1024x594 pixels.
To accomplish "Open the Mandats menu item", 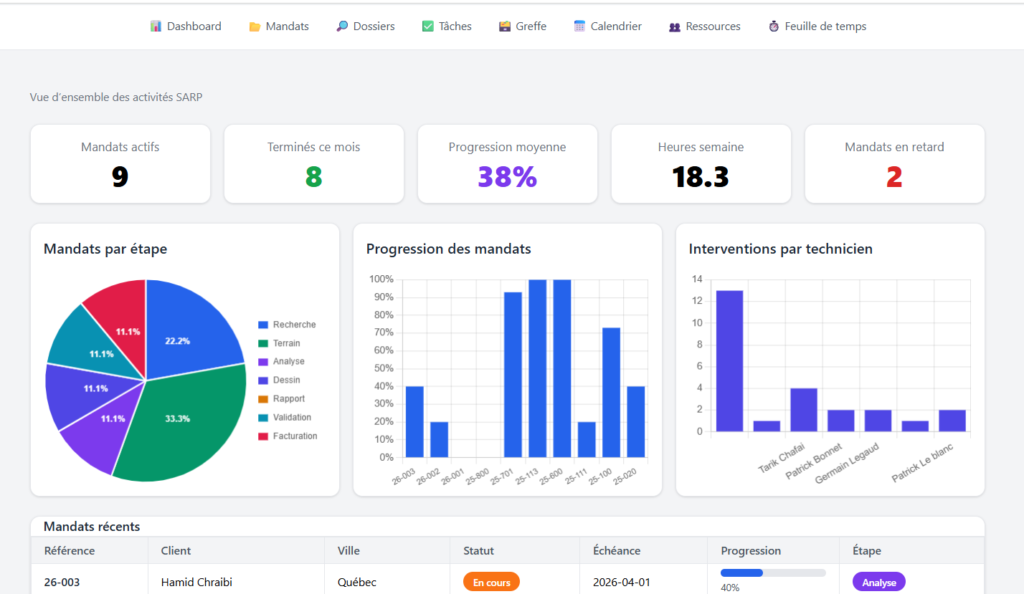I will (x=286, y=26).
